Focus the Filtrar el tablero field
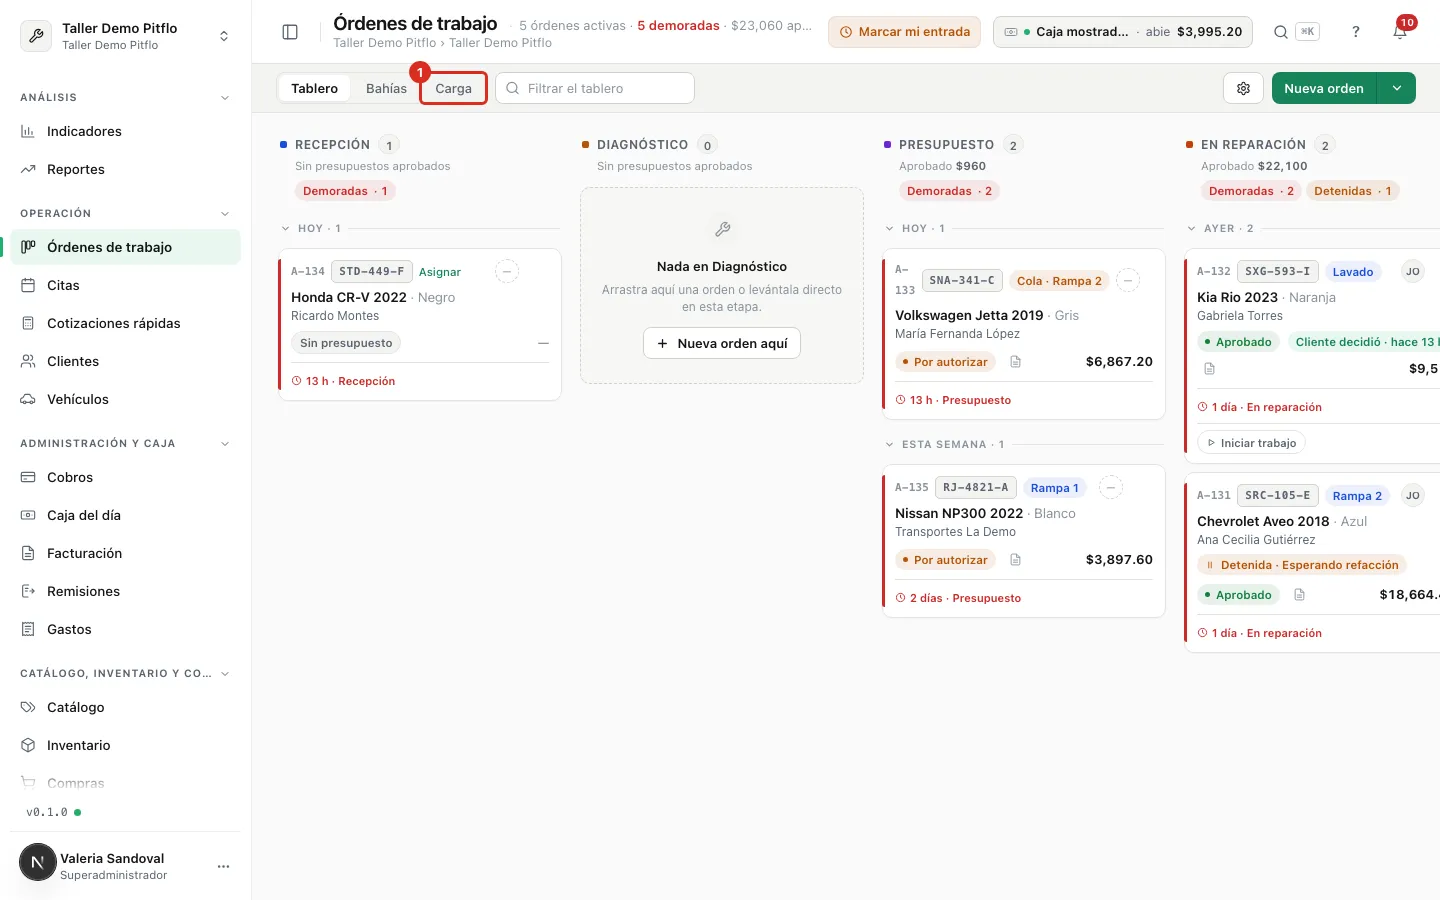The image size is (1440, 900). [595, 88]
